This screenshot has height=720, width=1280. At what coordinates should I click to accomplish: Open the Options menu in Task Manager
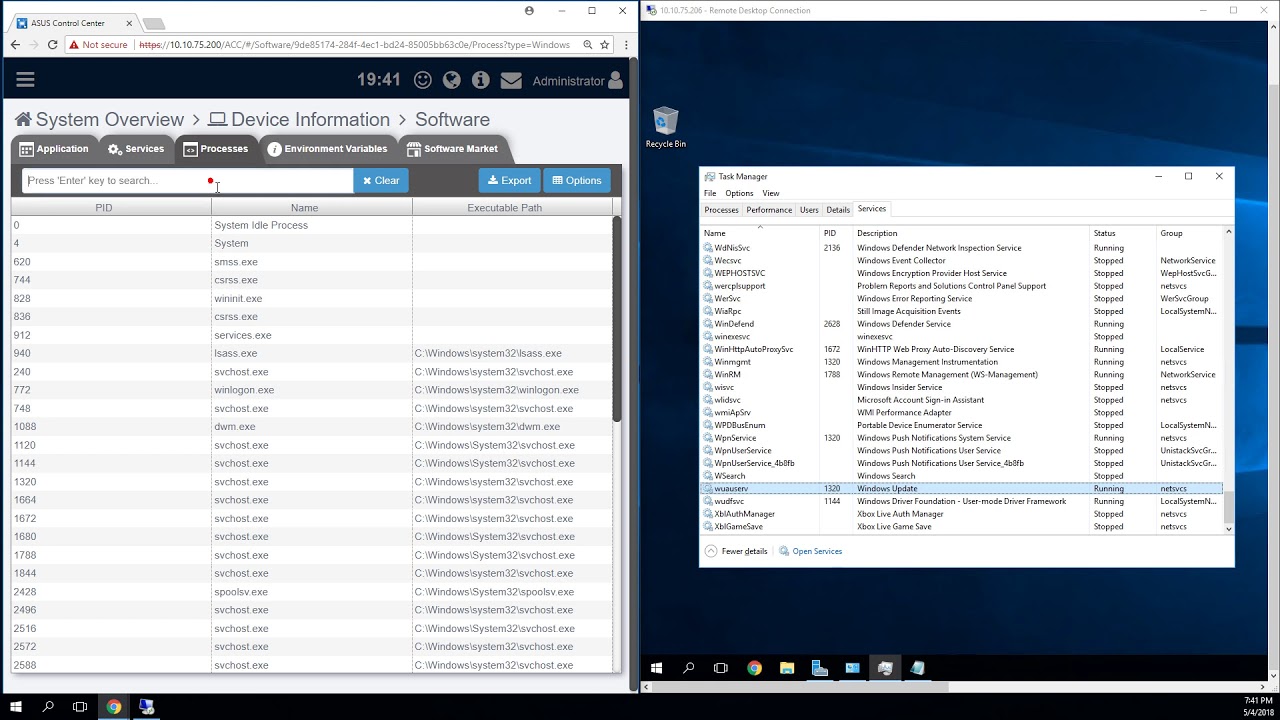(739, 193)
